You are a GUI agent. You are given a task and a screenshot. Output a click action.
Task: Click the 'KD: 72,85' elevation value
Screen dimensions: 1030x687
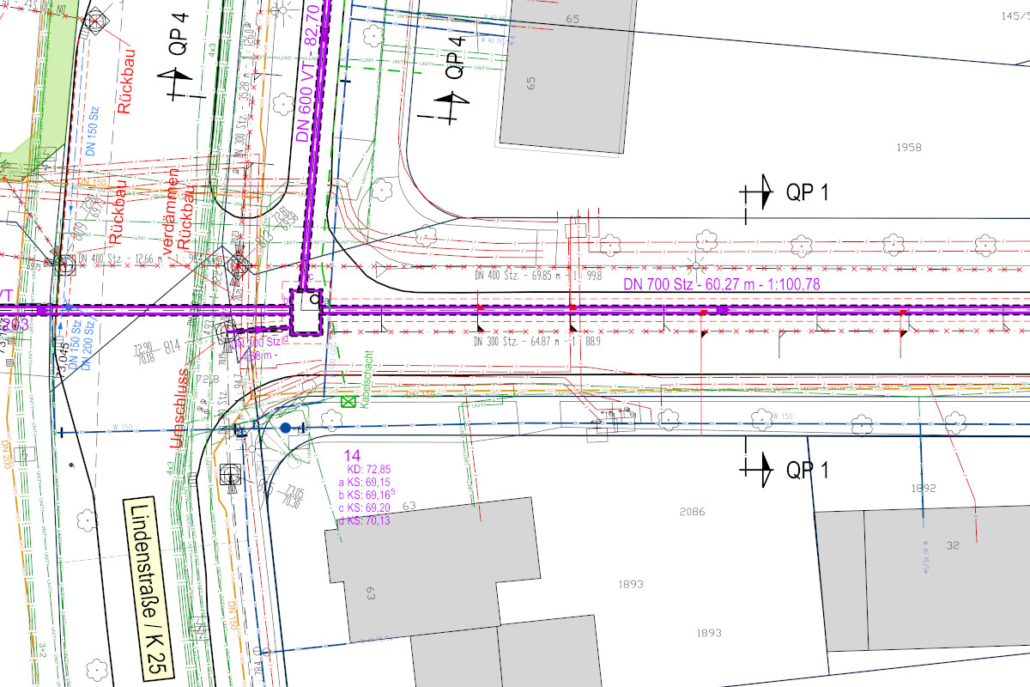pos(369,470)
